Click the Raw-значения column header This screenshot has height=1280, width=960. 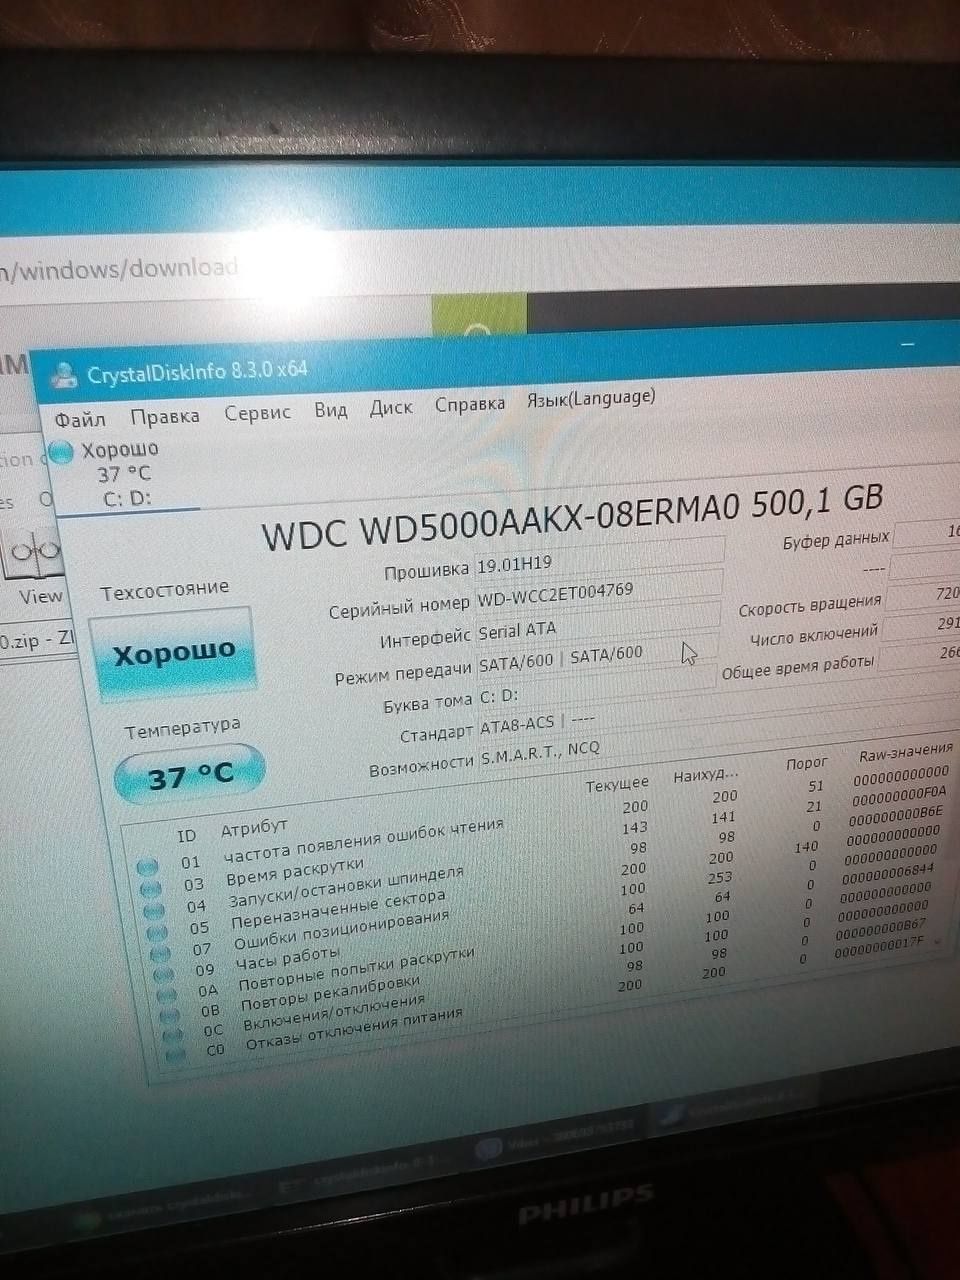905,755
